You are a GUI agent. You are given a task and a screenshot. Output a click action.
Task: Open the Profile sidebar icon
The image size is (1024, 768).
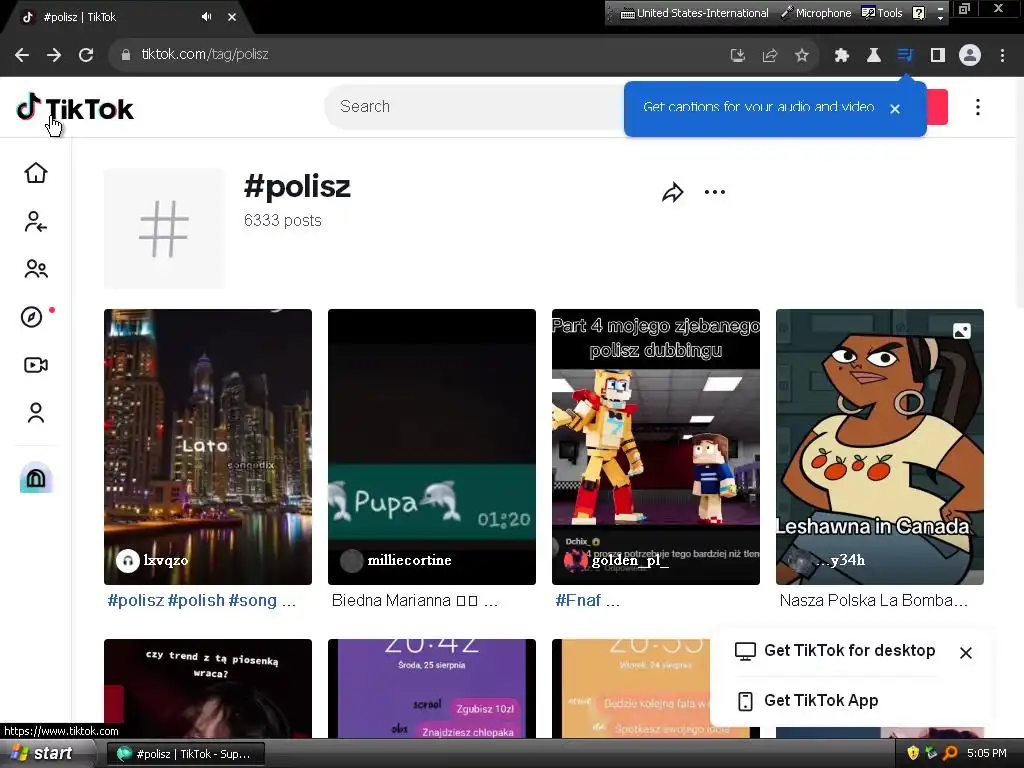36,413
